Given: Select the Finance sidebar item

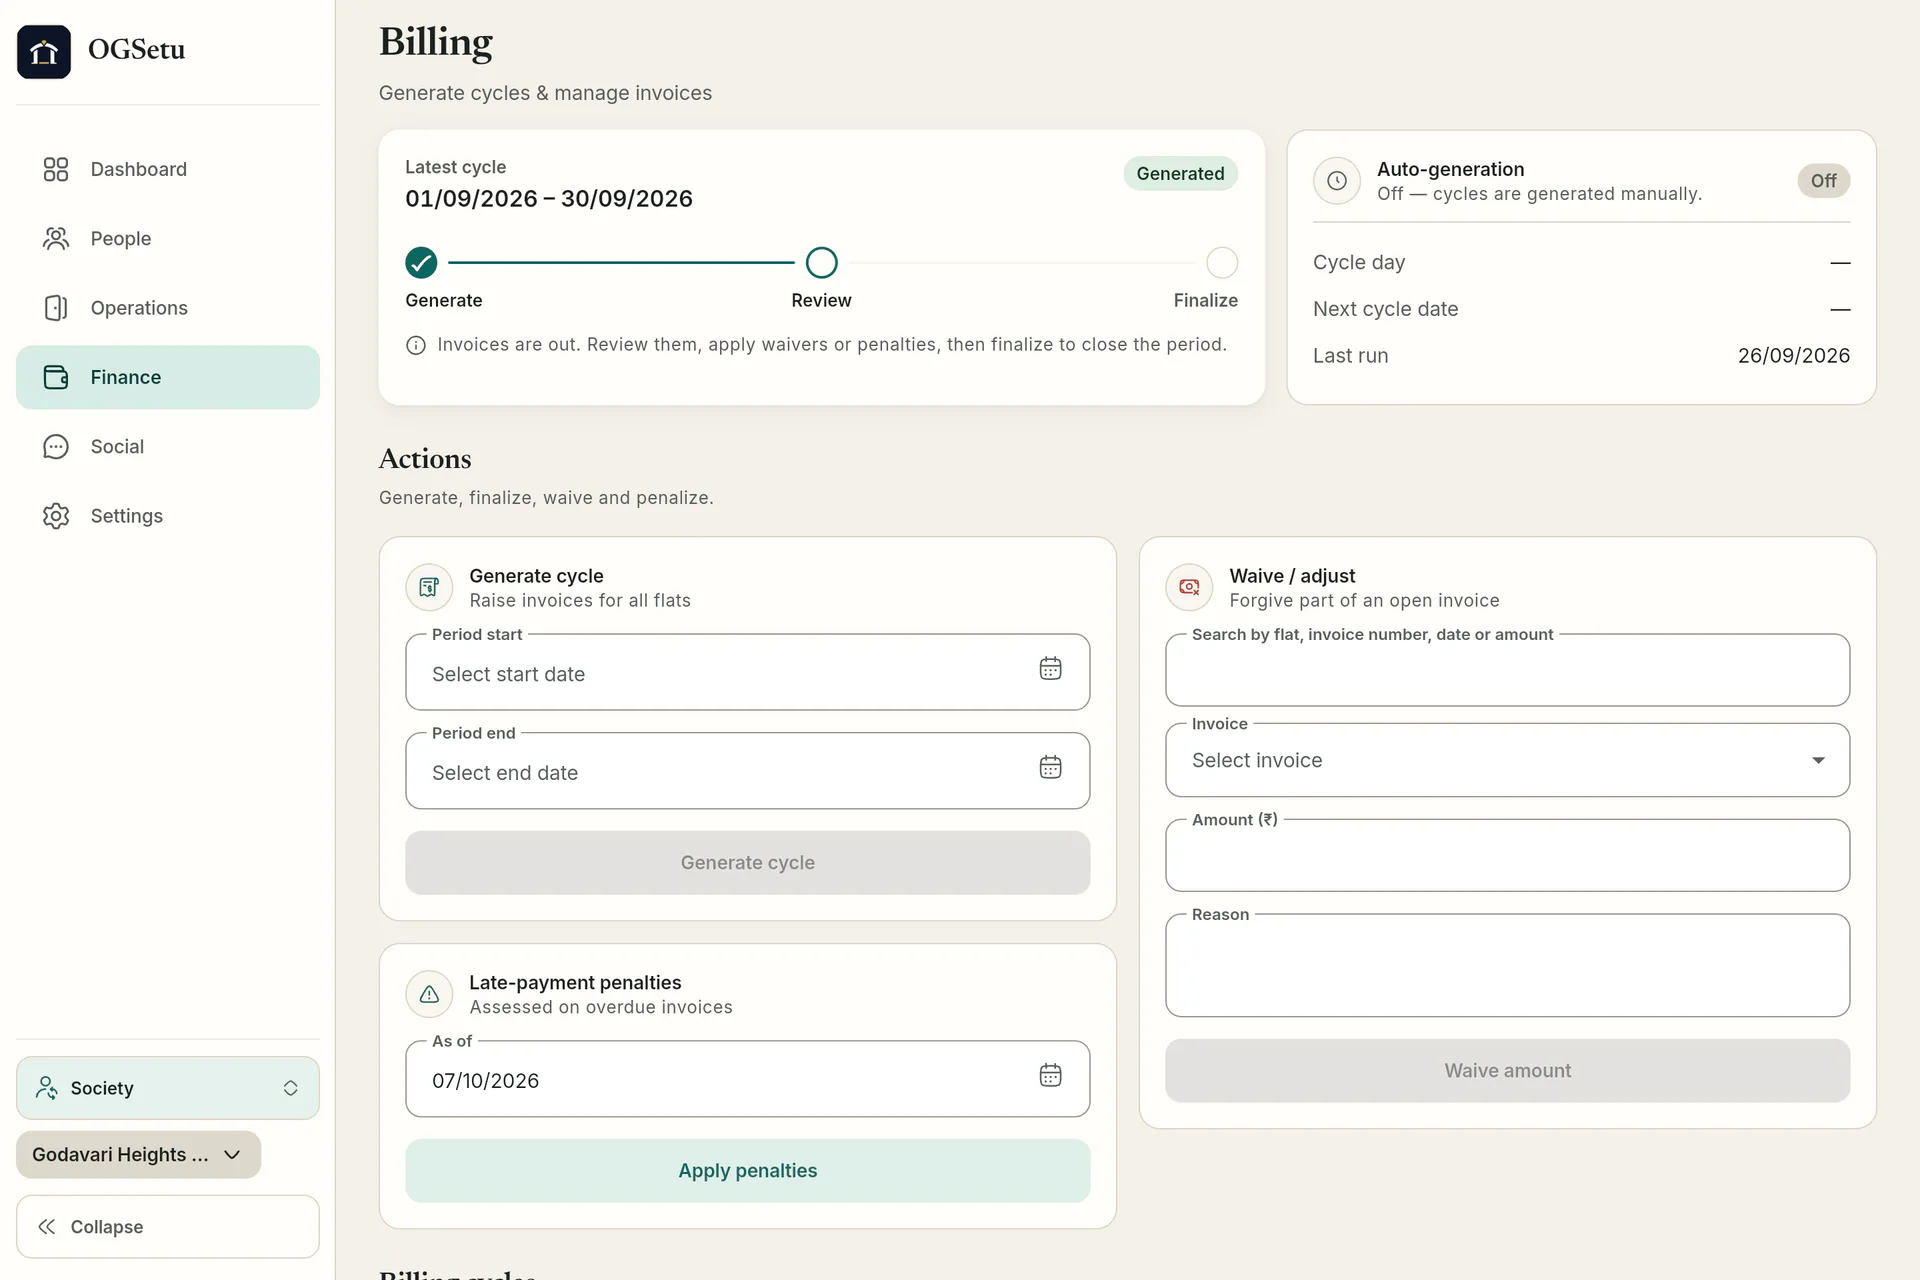Looking at the screenshot, I should pos(168,377).
